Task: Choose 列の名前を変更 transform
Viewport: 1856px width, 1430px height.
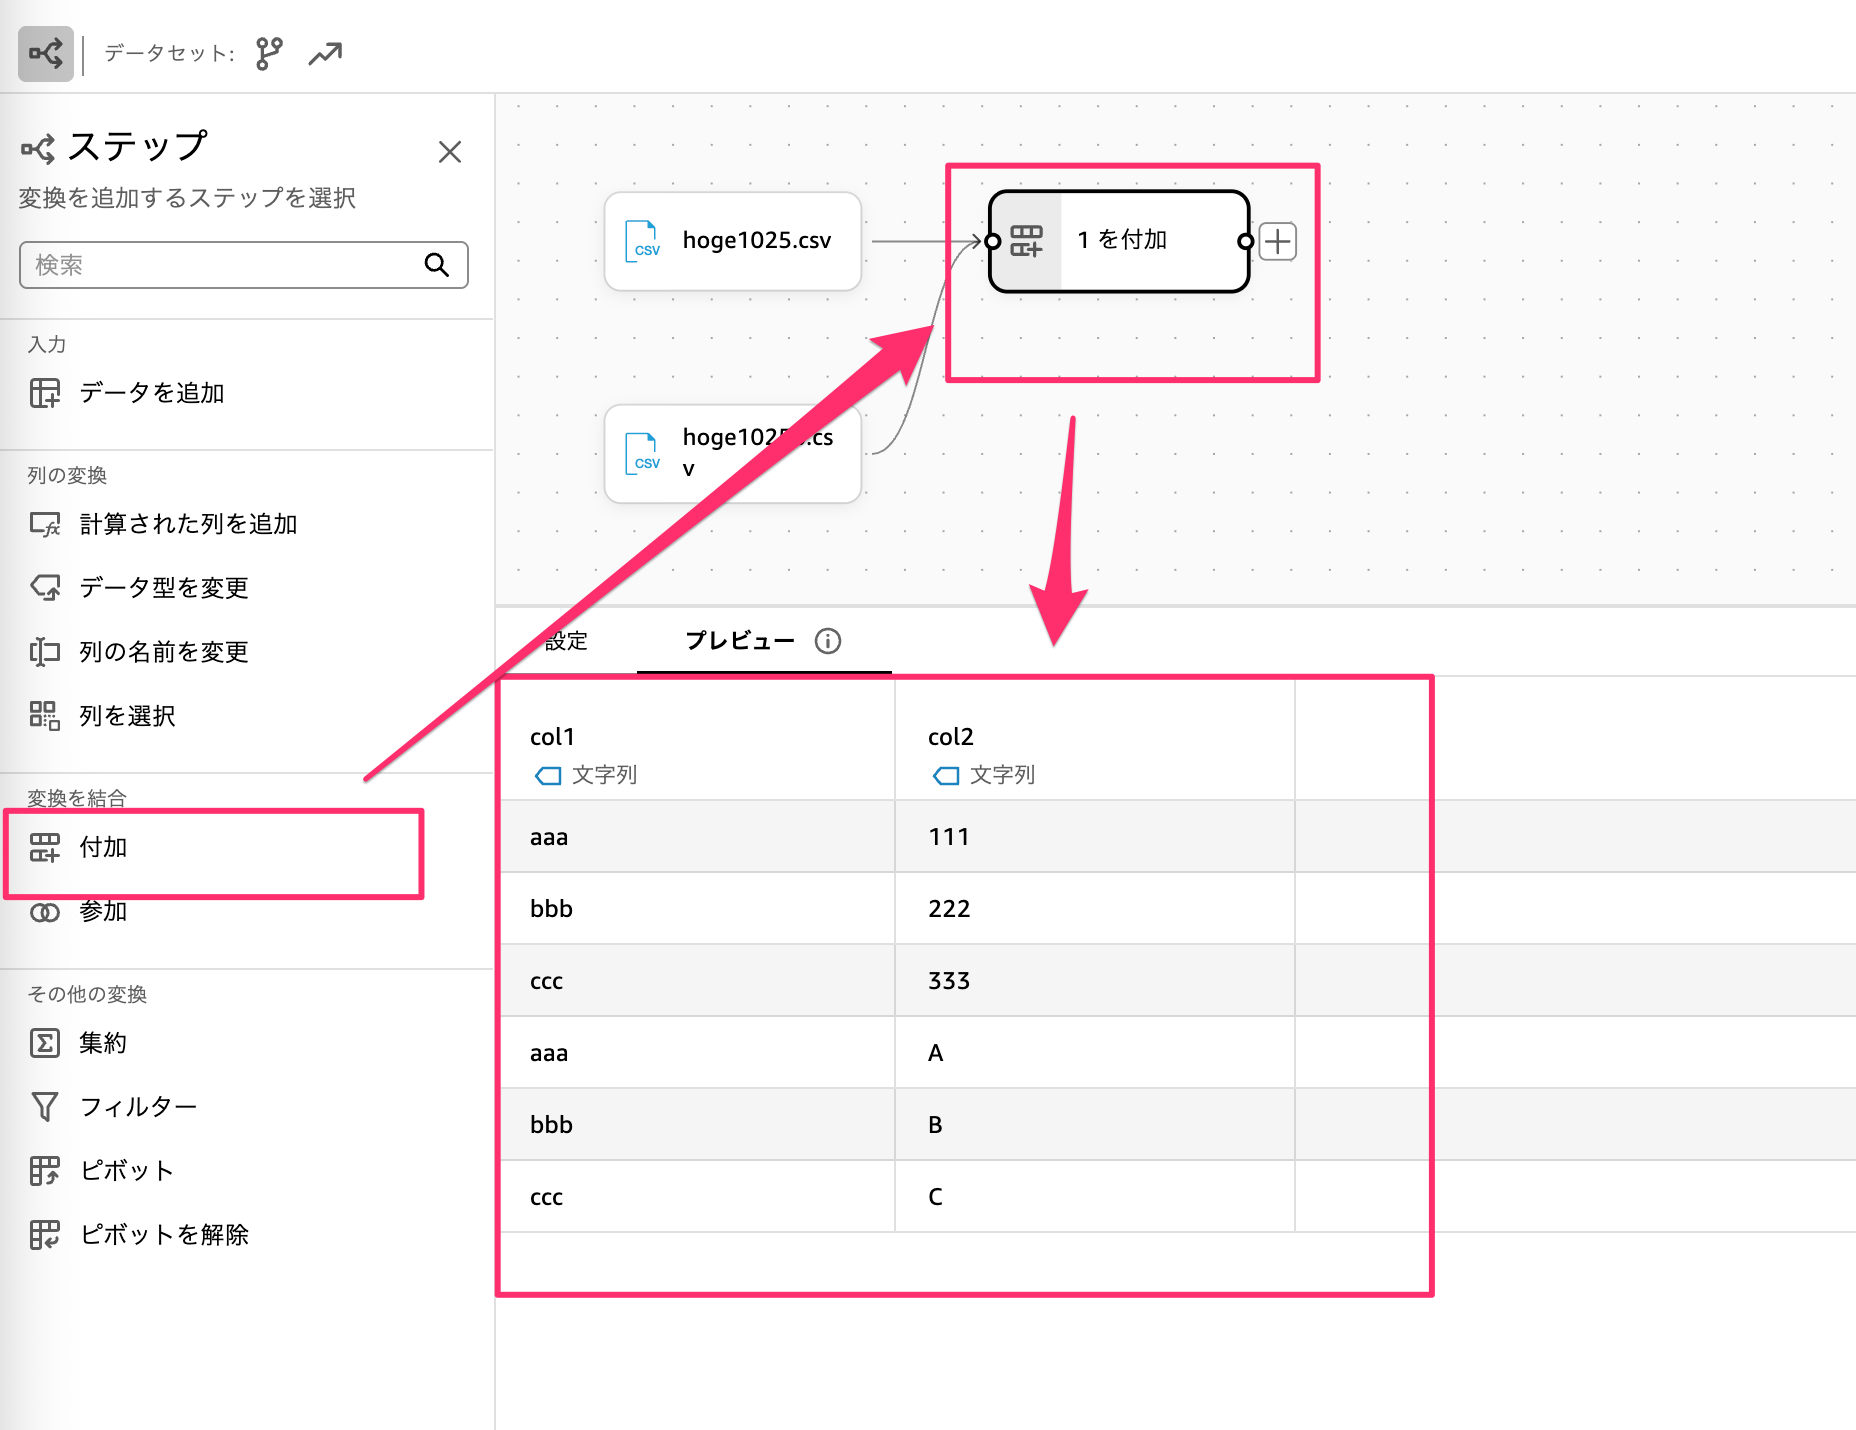Action: tap(164, 652)
